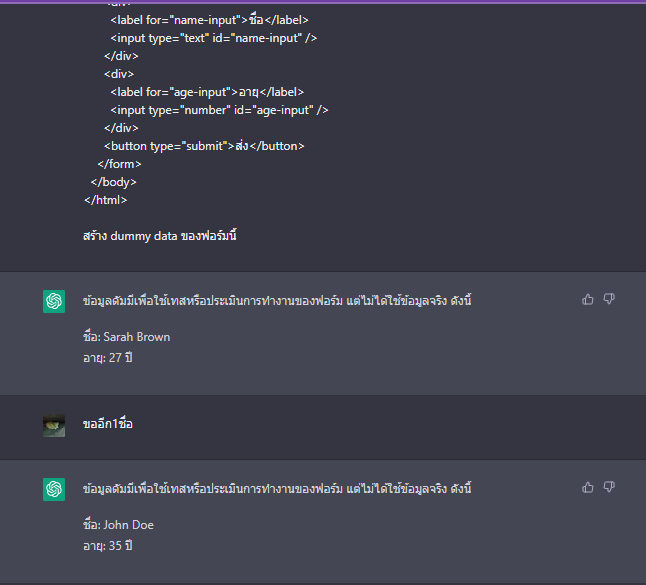Click the user avatar next to ขออีก1ชื่อ
646x585 pixels.
click(x=54, y=426)
